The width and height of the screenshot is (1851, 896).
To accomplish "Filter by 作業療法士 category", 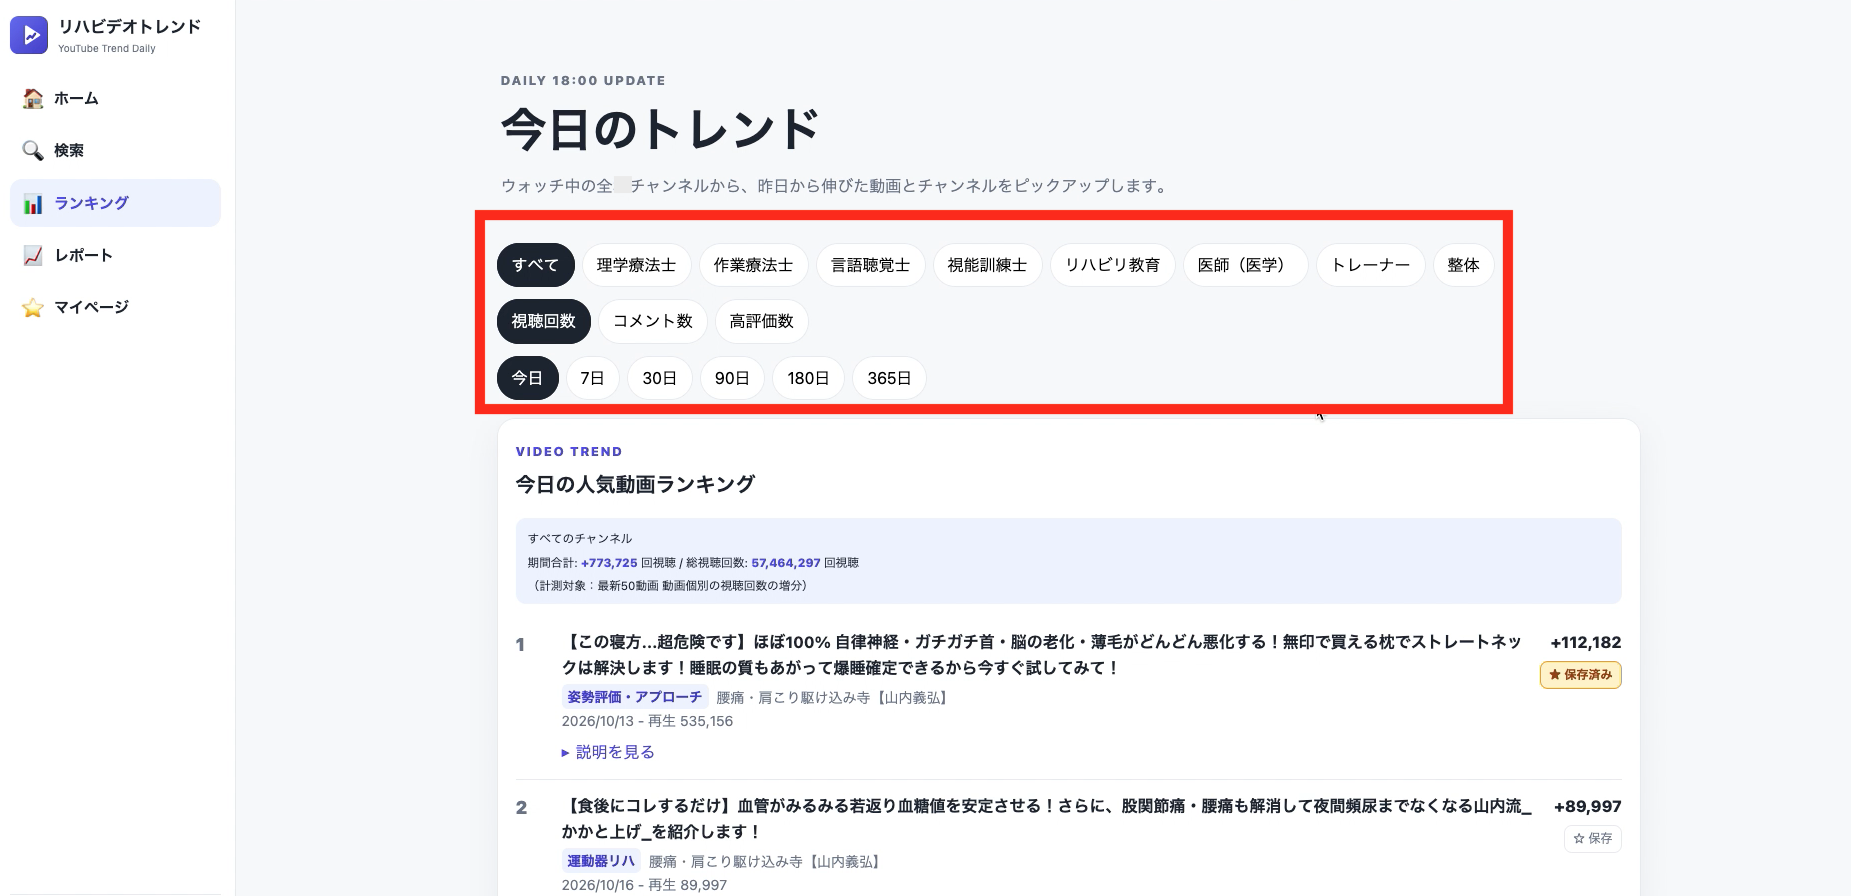I will (x=753, y=265).
